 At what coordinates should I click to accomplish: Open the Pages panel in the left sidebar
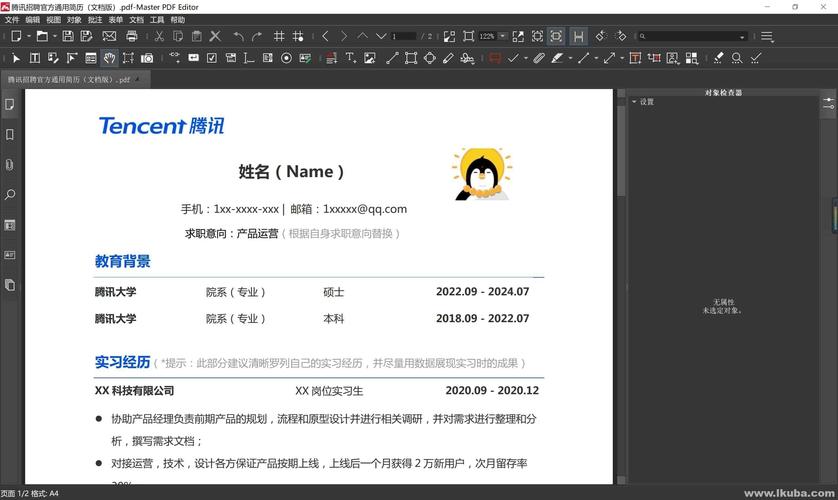click(10, 104)
